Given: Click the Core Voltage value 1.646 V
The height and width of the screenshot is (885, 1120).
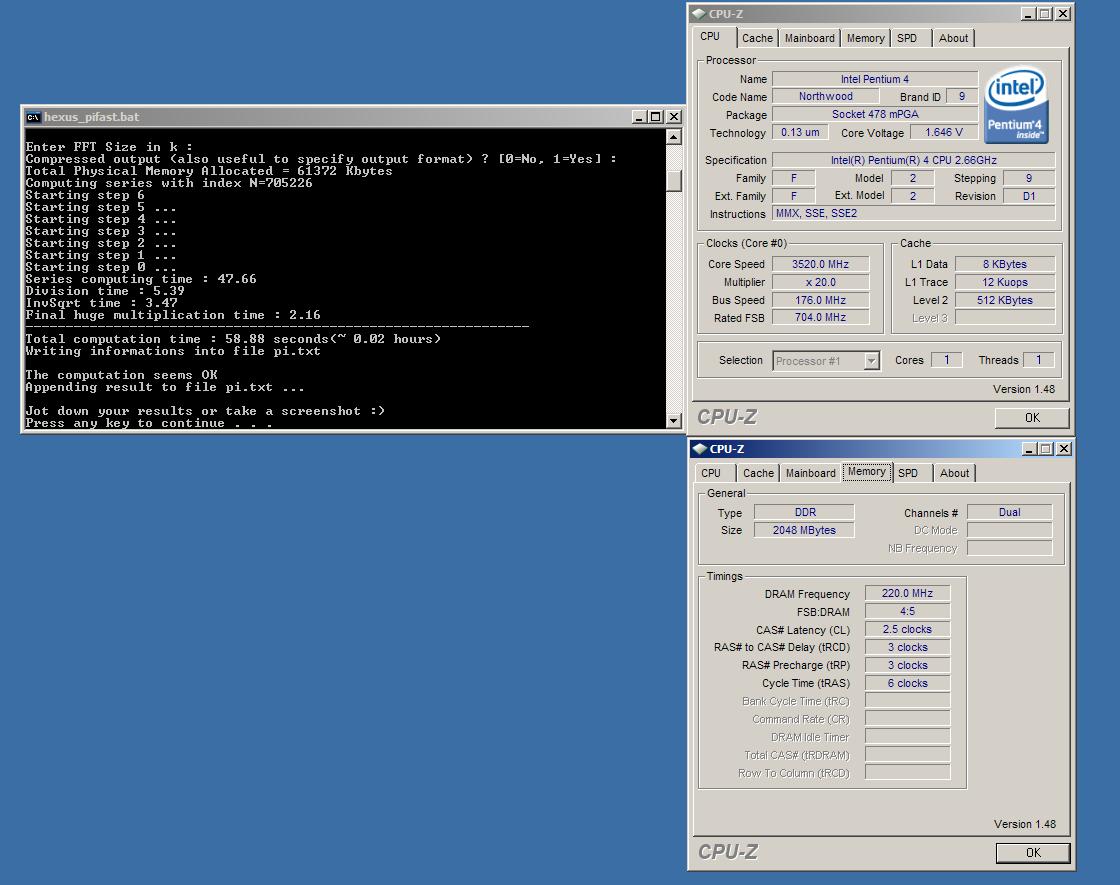Looking at the screenshot, I should [944, 132].
